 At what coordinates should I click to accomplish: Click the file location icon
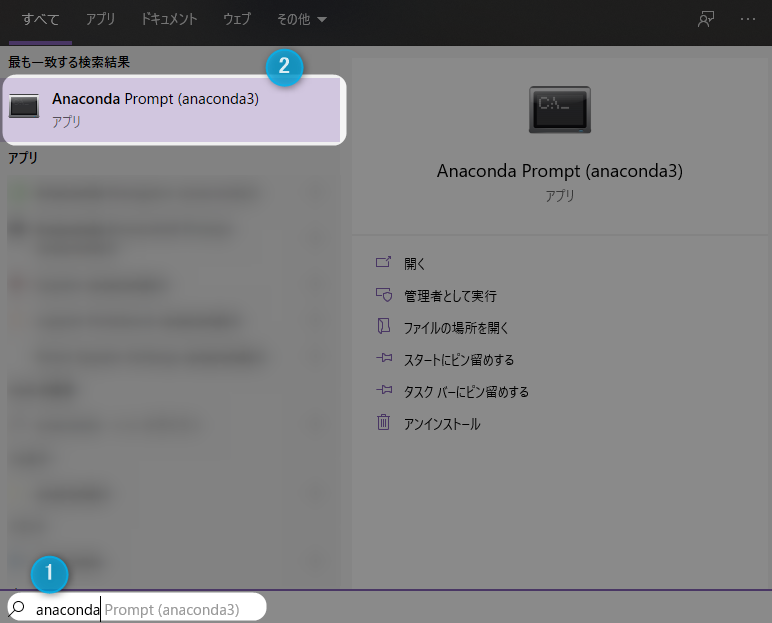point(384,326)
